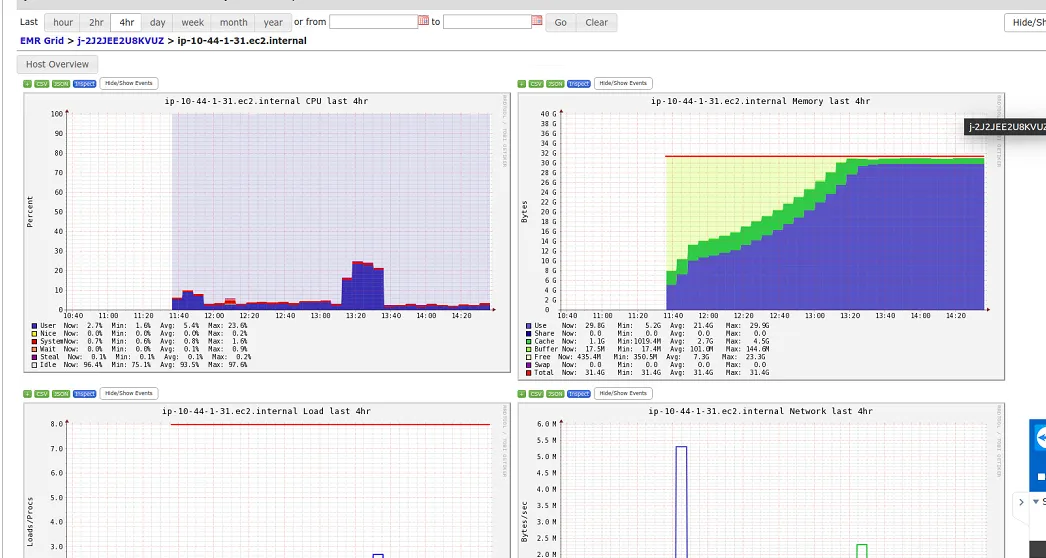
Task: Toggle Hide/Show Events for Load graph
Action: pos(129,393)
